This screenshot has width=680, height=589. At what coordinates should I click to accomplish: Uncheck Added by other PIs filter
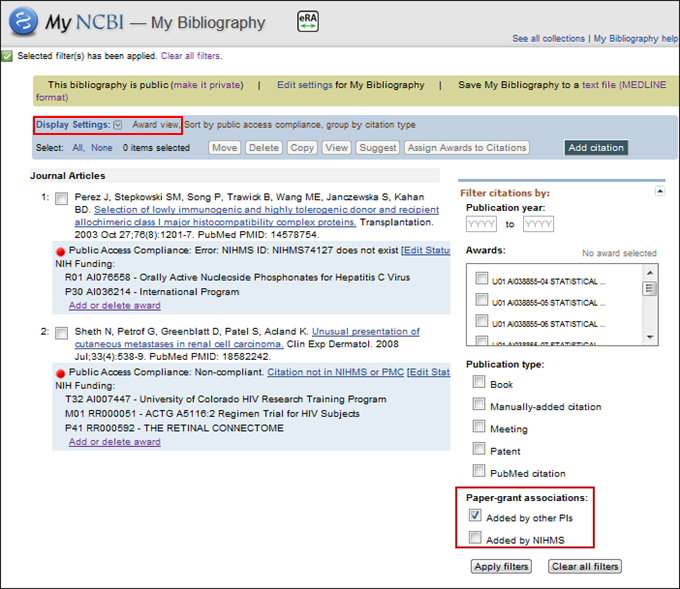(x=477, y=517)
